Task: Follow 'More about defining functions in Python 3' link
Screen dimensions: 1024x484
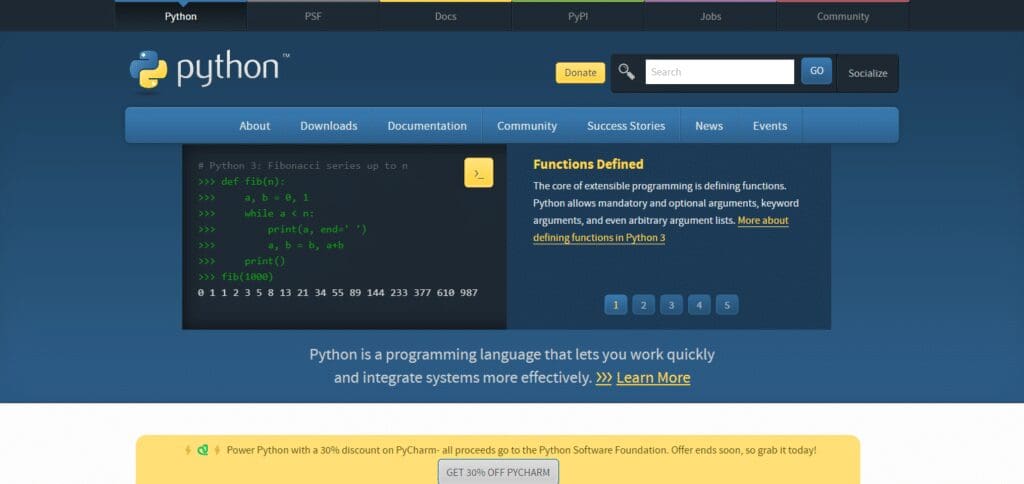Action: [x=661, y=229]
